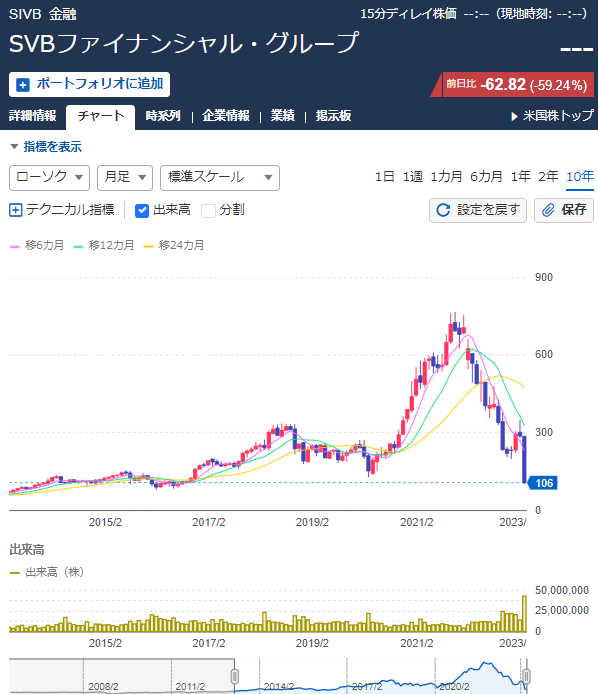Open the 掲示板 tab
The height and width of the screenshot is (694, 598).
[333, 116]
